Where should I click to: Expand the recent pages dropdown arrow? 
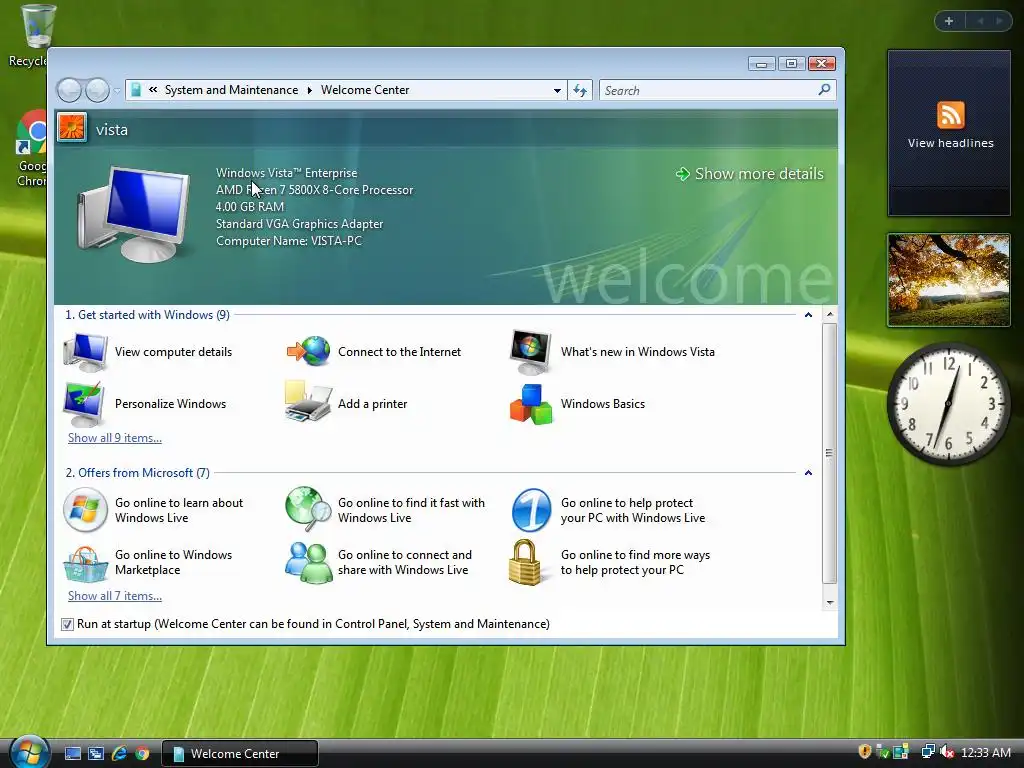pos(116,91)
